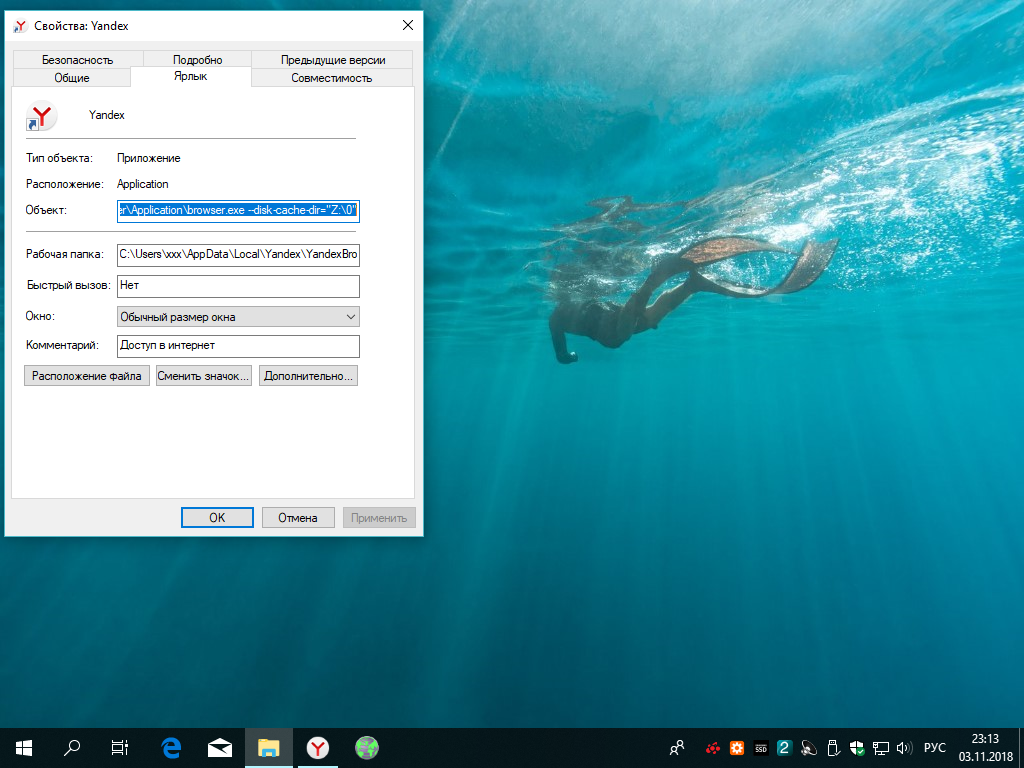Click the Быстрый вызов field

coord(238,285)
